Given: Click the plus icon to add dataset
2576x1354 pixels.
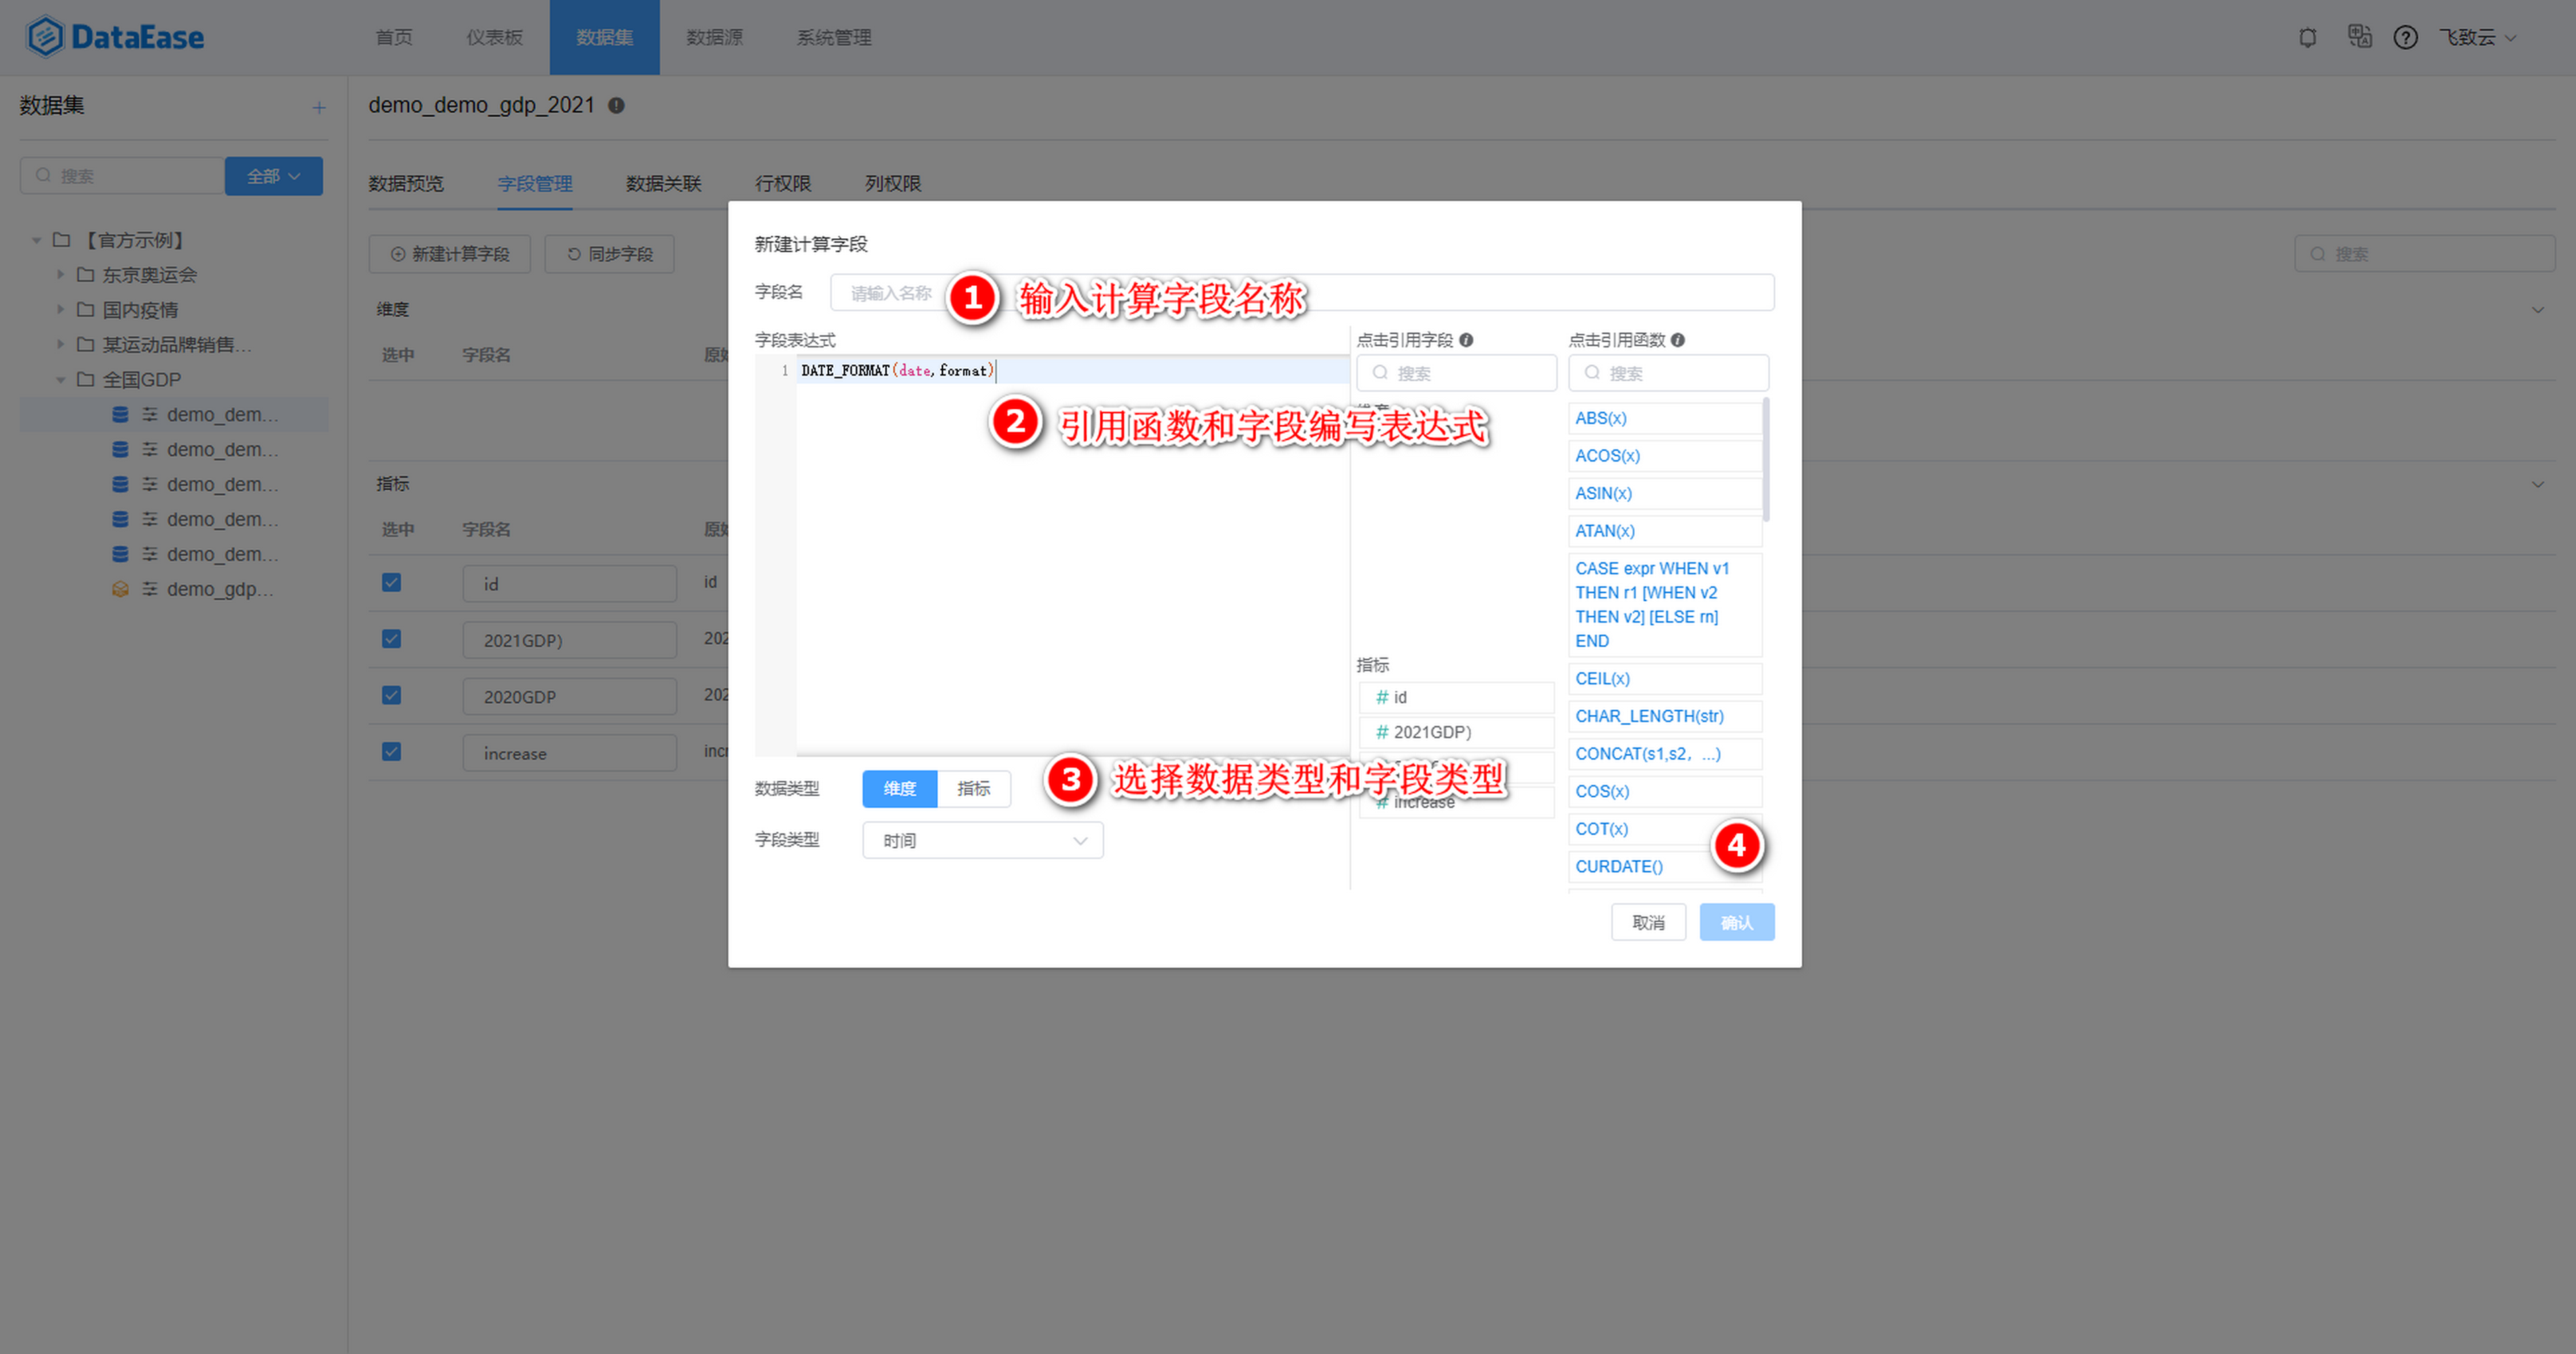Looking at the screenshot, I should tap(319, 107).
